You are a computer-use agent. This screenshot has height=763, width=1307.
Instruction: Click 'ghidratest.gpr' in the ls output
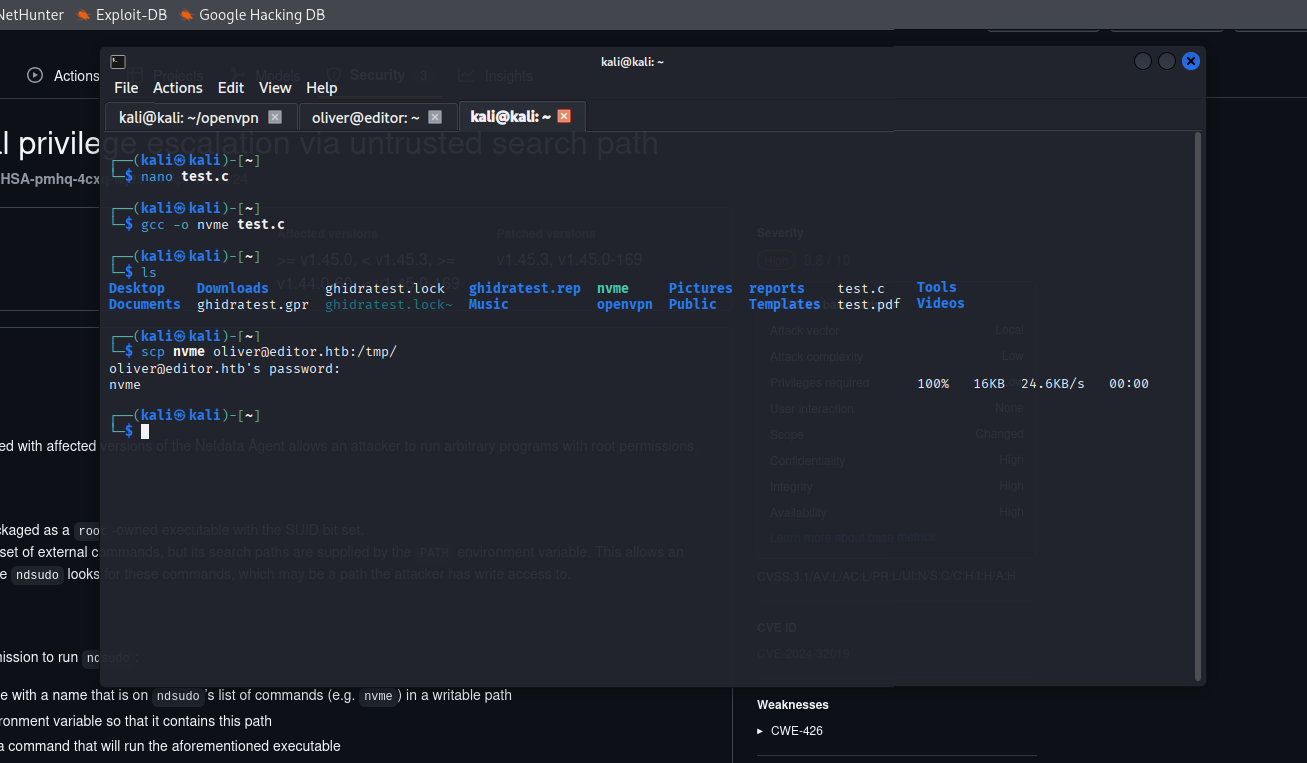(253, 304)
